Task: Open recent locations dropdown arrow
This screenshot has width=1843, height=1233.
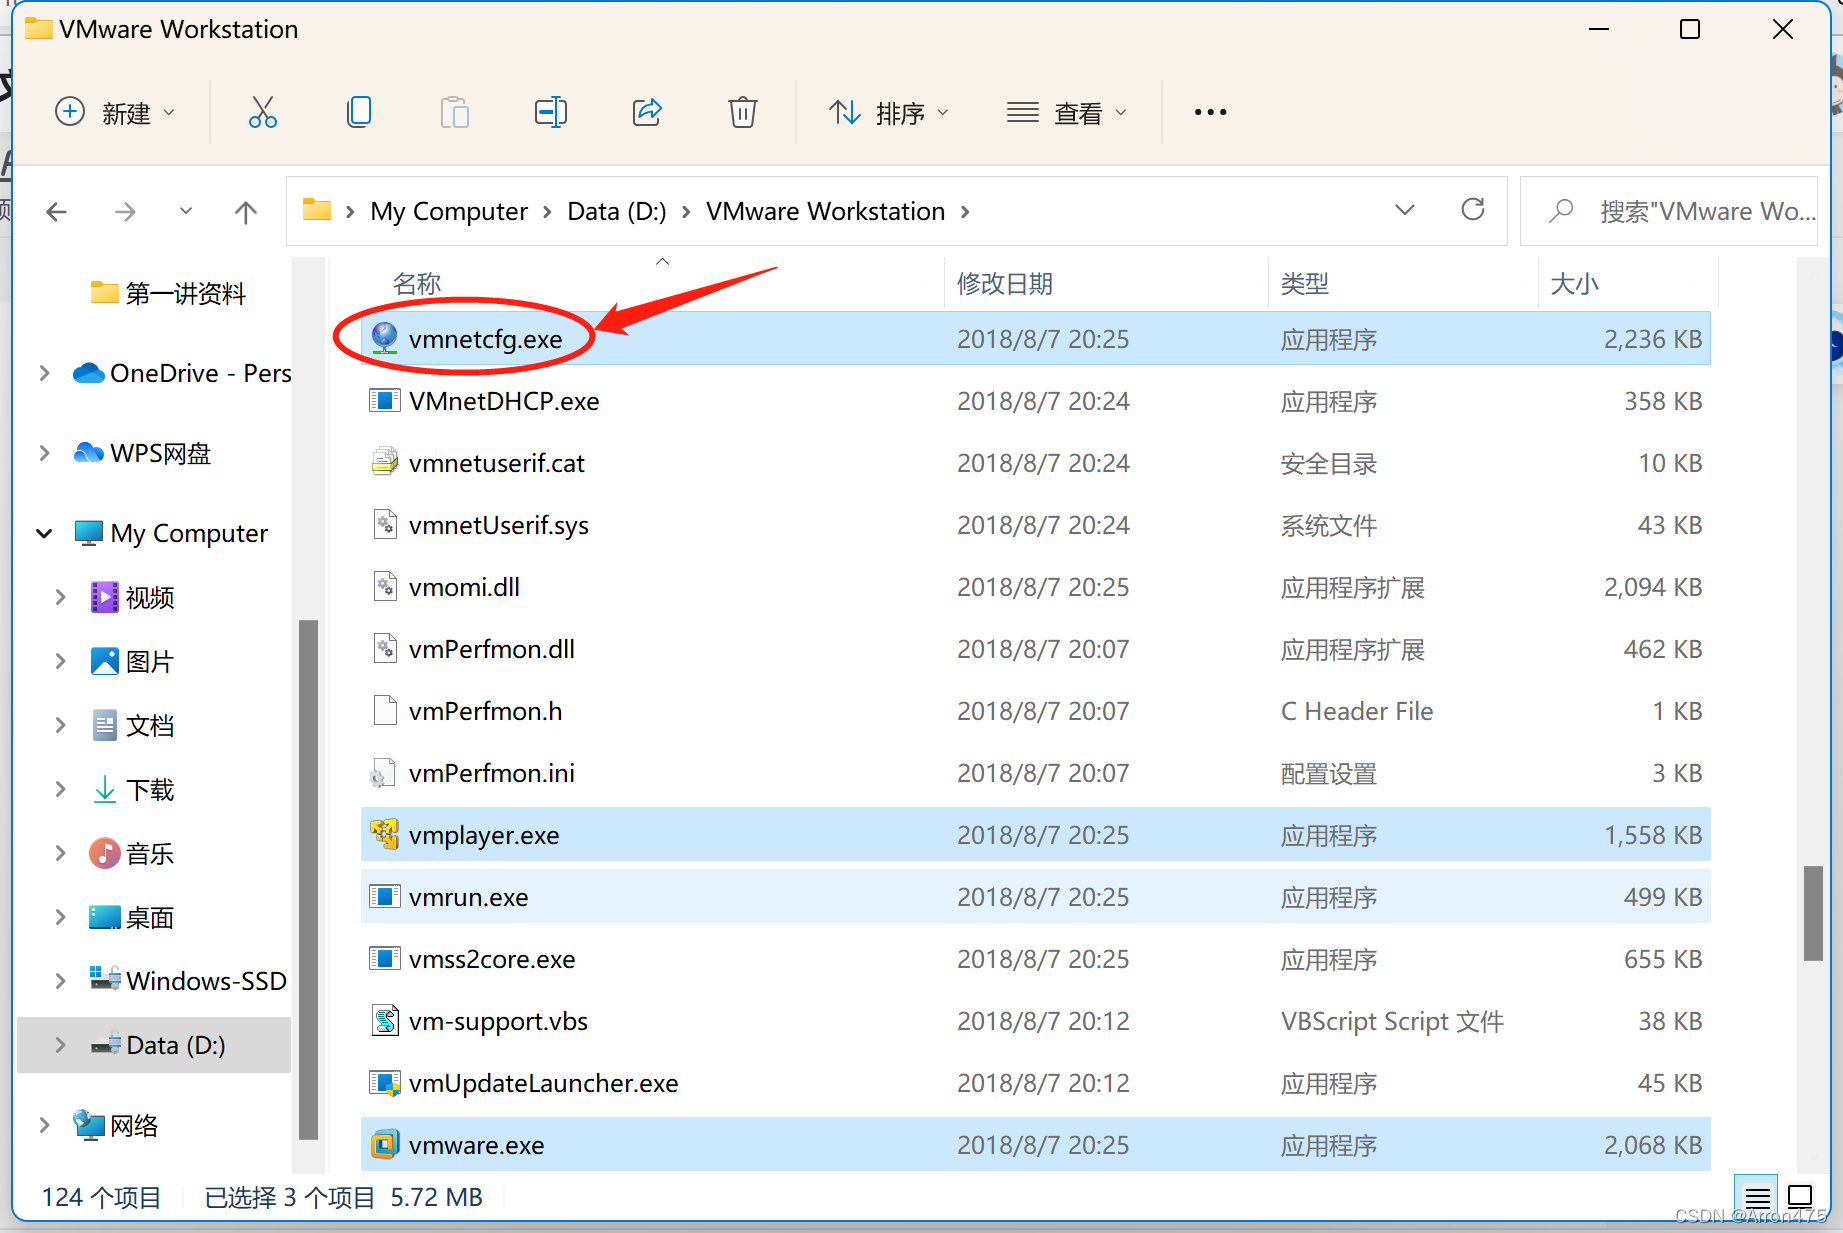Action: (186, 211)
